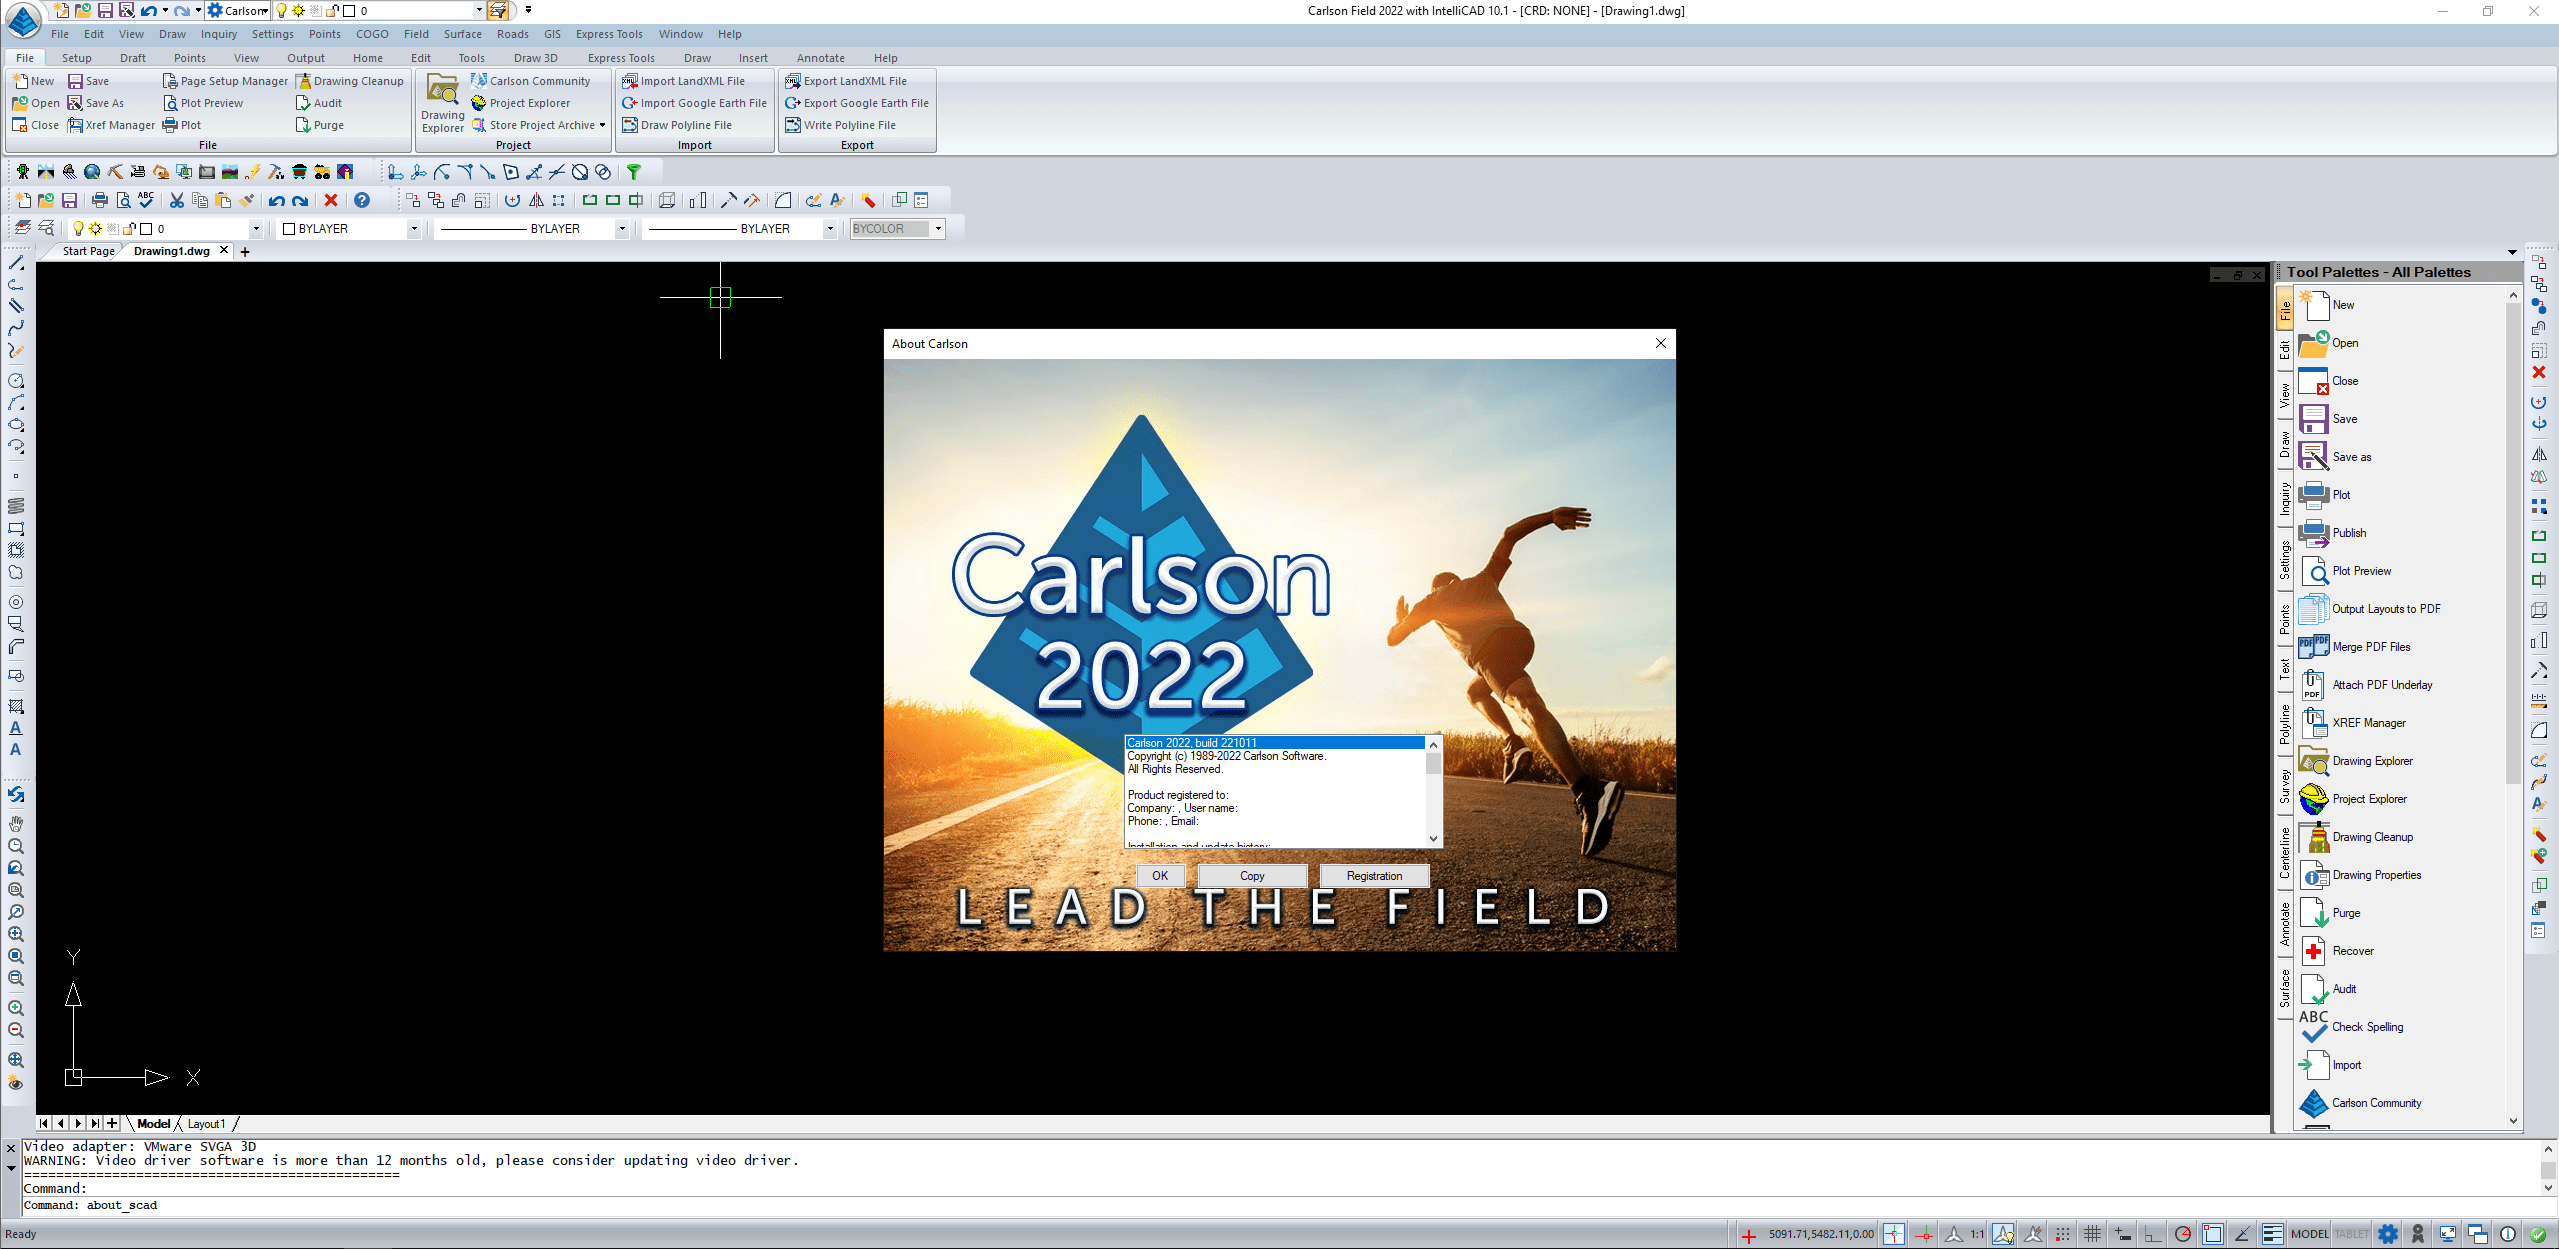Toggle snap dots in status bar
The height and width of the screenshot is (1249, 2559).
[x=2062, y=1234]
